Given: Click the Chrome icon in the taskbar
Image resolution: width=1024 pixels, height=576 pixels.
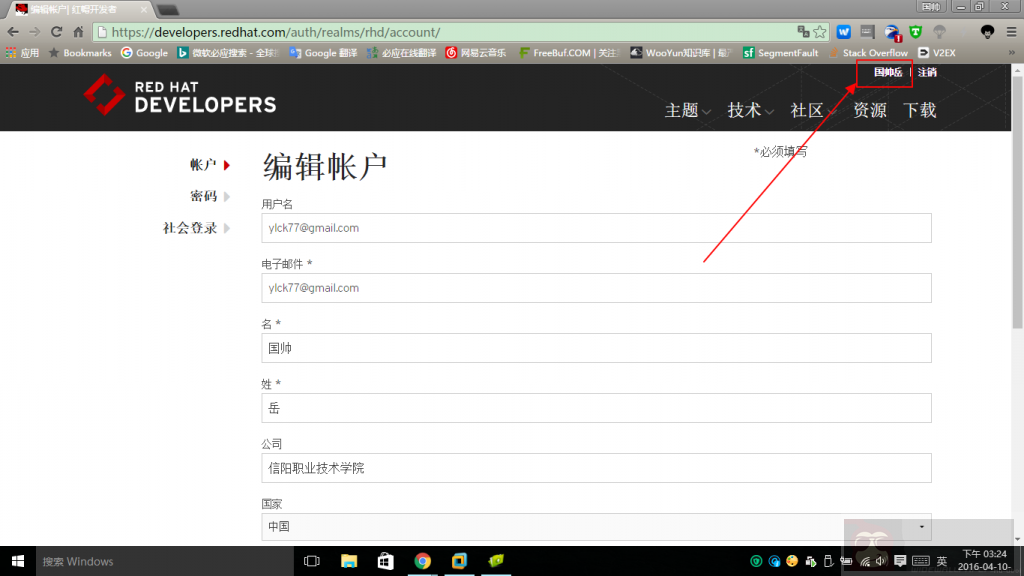Looking at the screenshot, I should pyautogui.click(x=422, y=562).
